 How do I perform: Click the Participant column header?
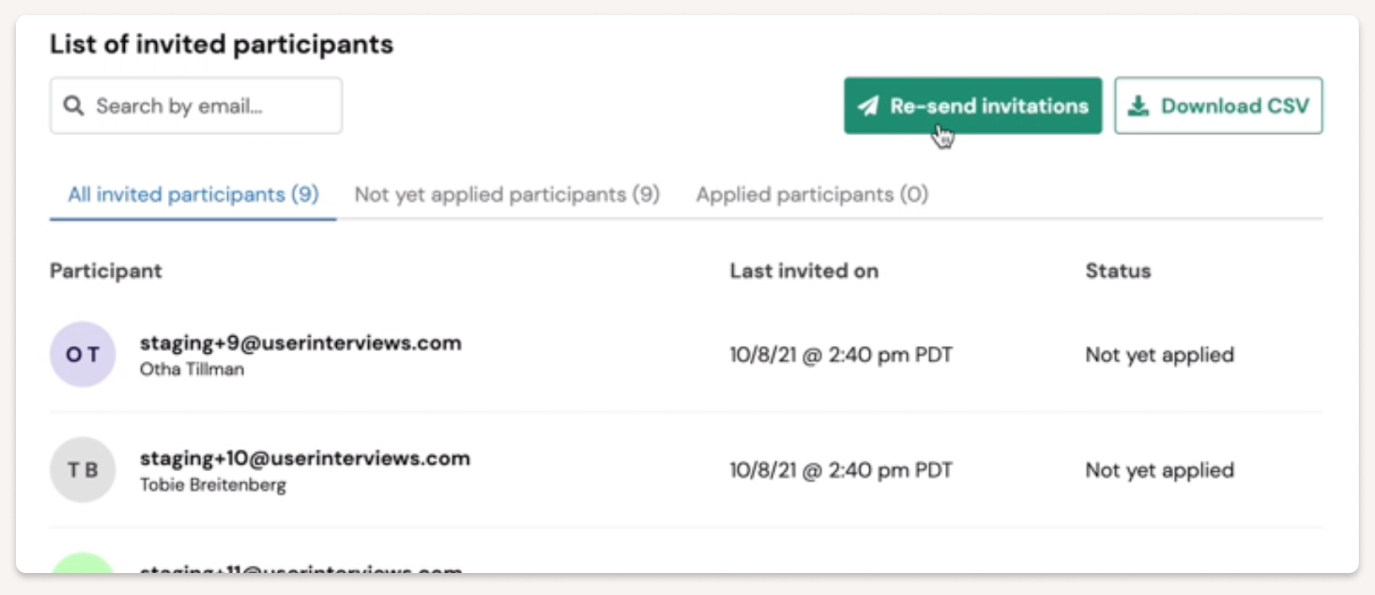click(x=106, y=271)
